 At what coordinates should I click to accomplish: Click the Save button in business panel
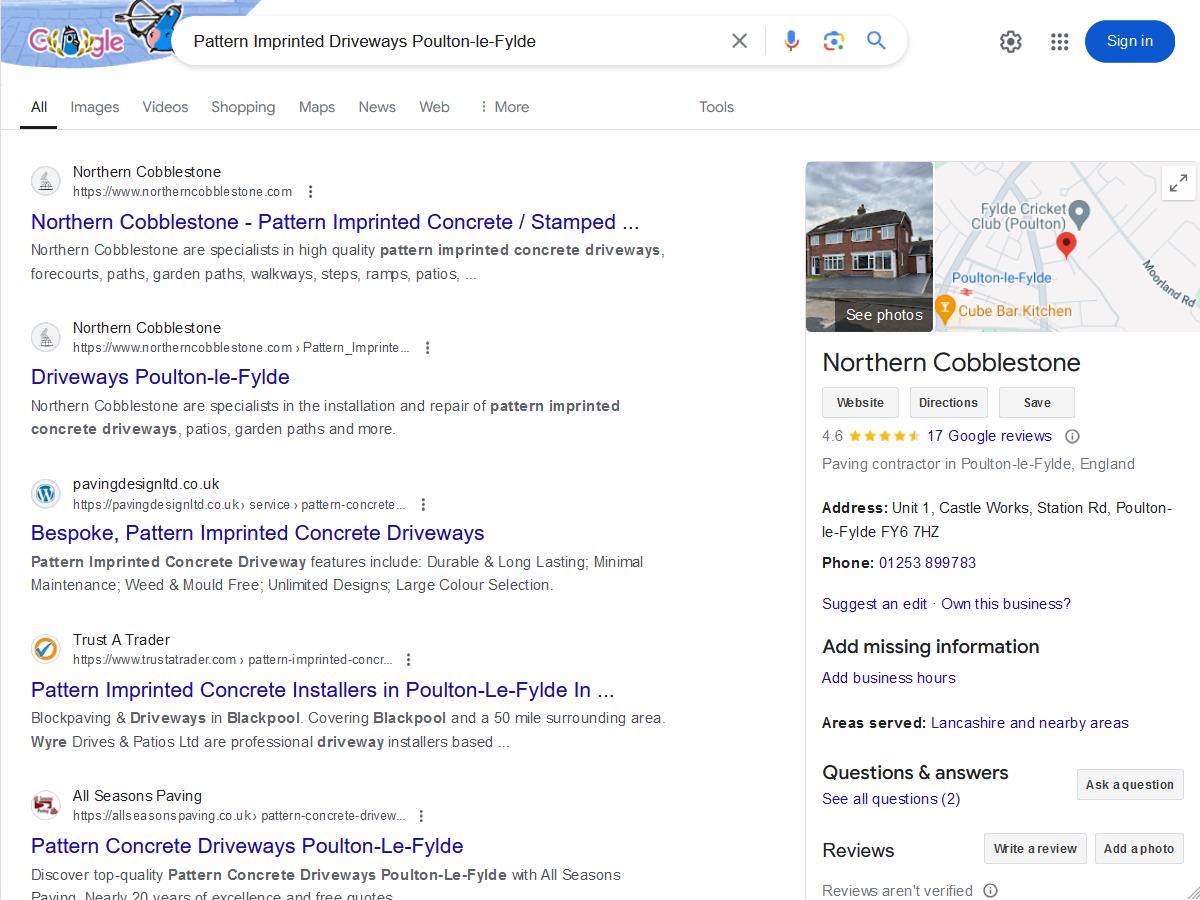pos(1037,403)
